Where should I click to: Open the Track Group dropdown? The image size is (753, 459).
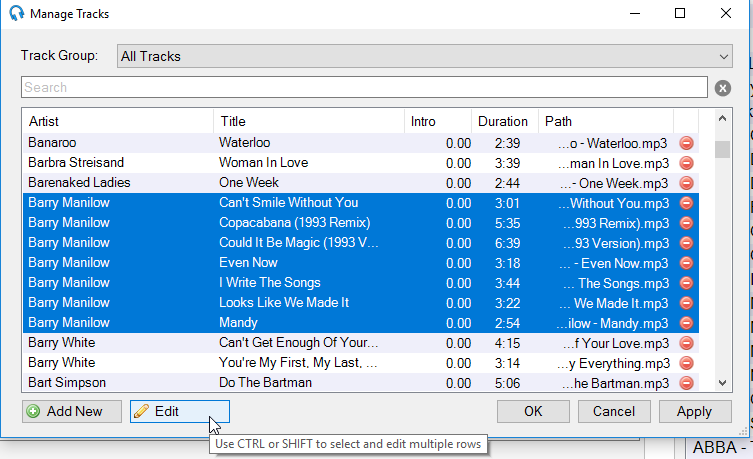425,56
